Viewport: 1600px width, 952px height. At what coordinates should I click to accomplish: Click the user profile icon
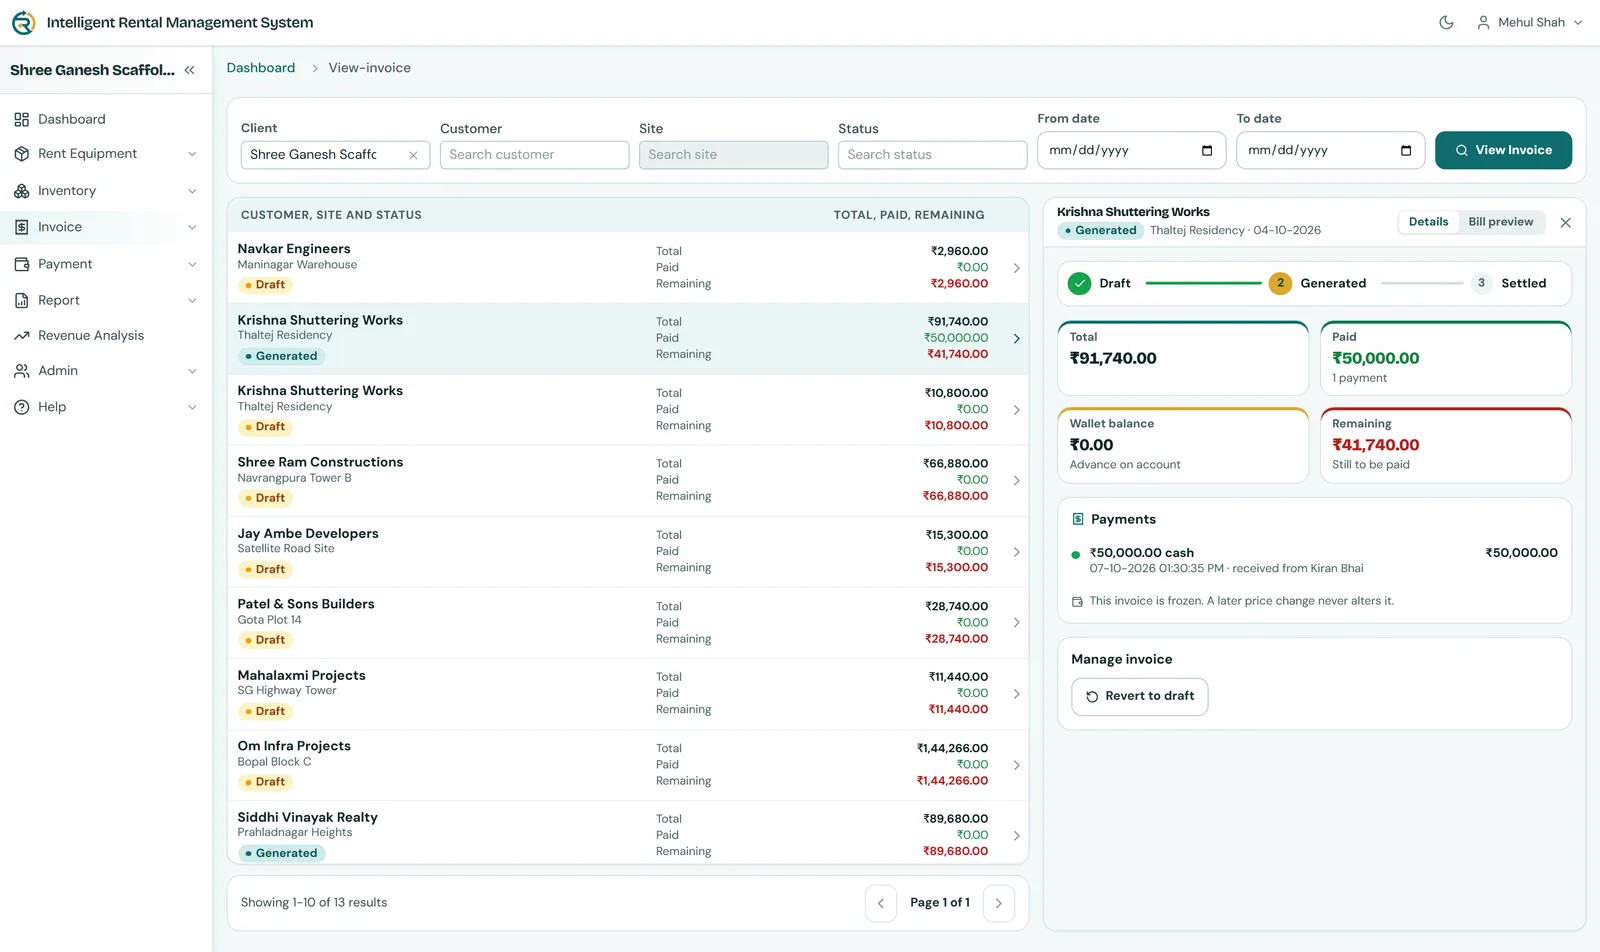tap(1483, 22)
